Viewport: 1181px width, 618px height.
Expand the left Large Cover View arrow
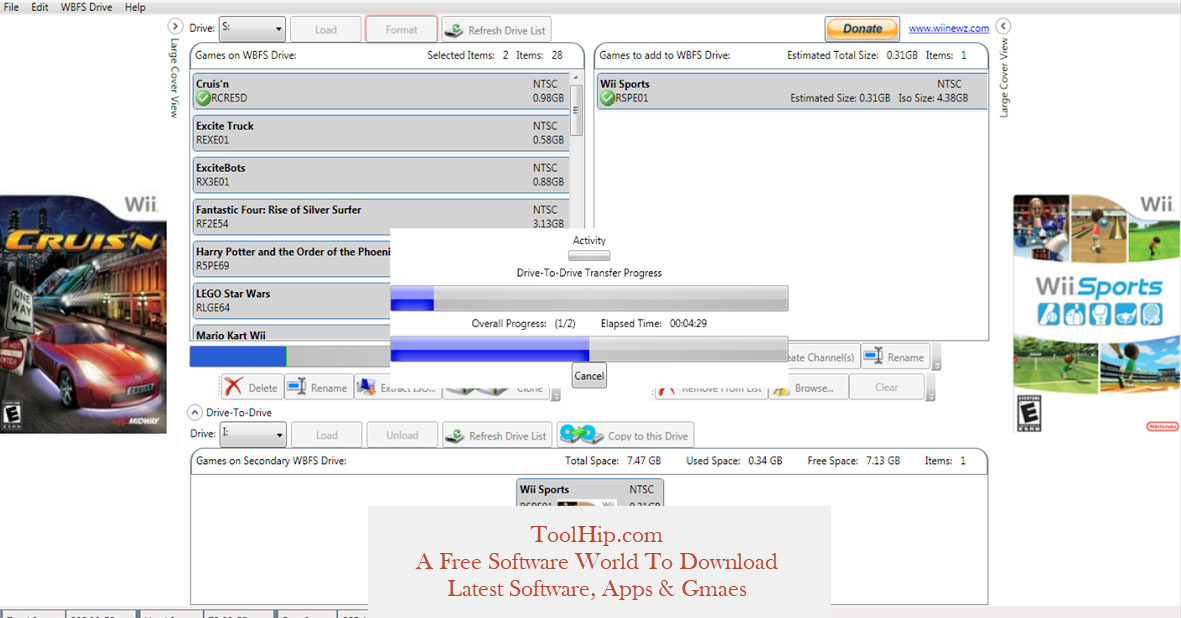[175, 26]
